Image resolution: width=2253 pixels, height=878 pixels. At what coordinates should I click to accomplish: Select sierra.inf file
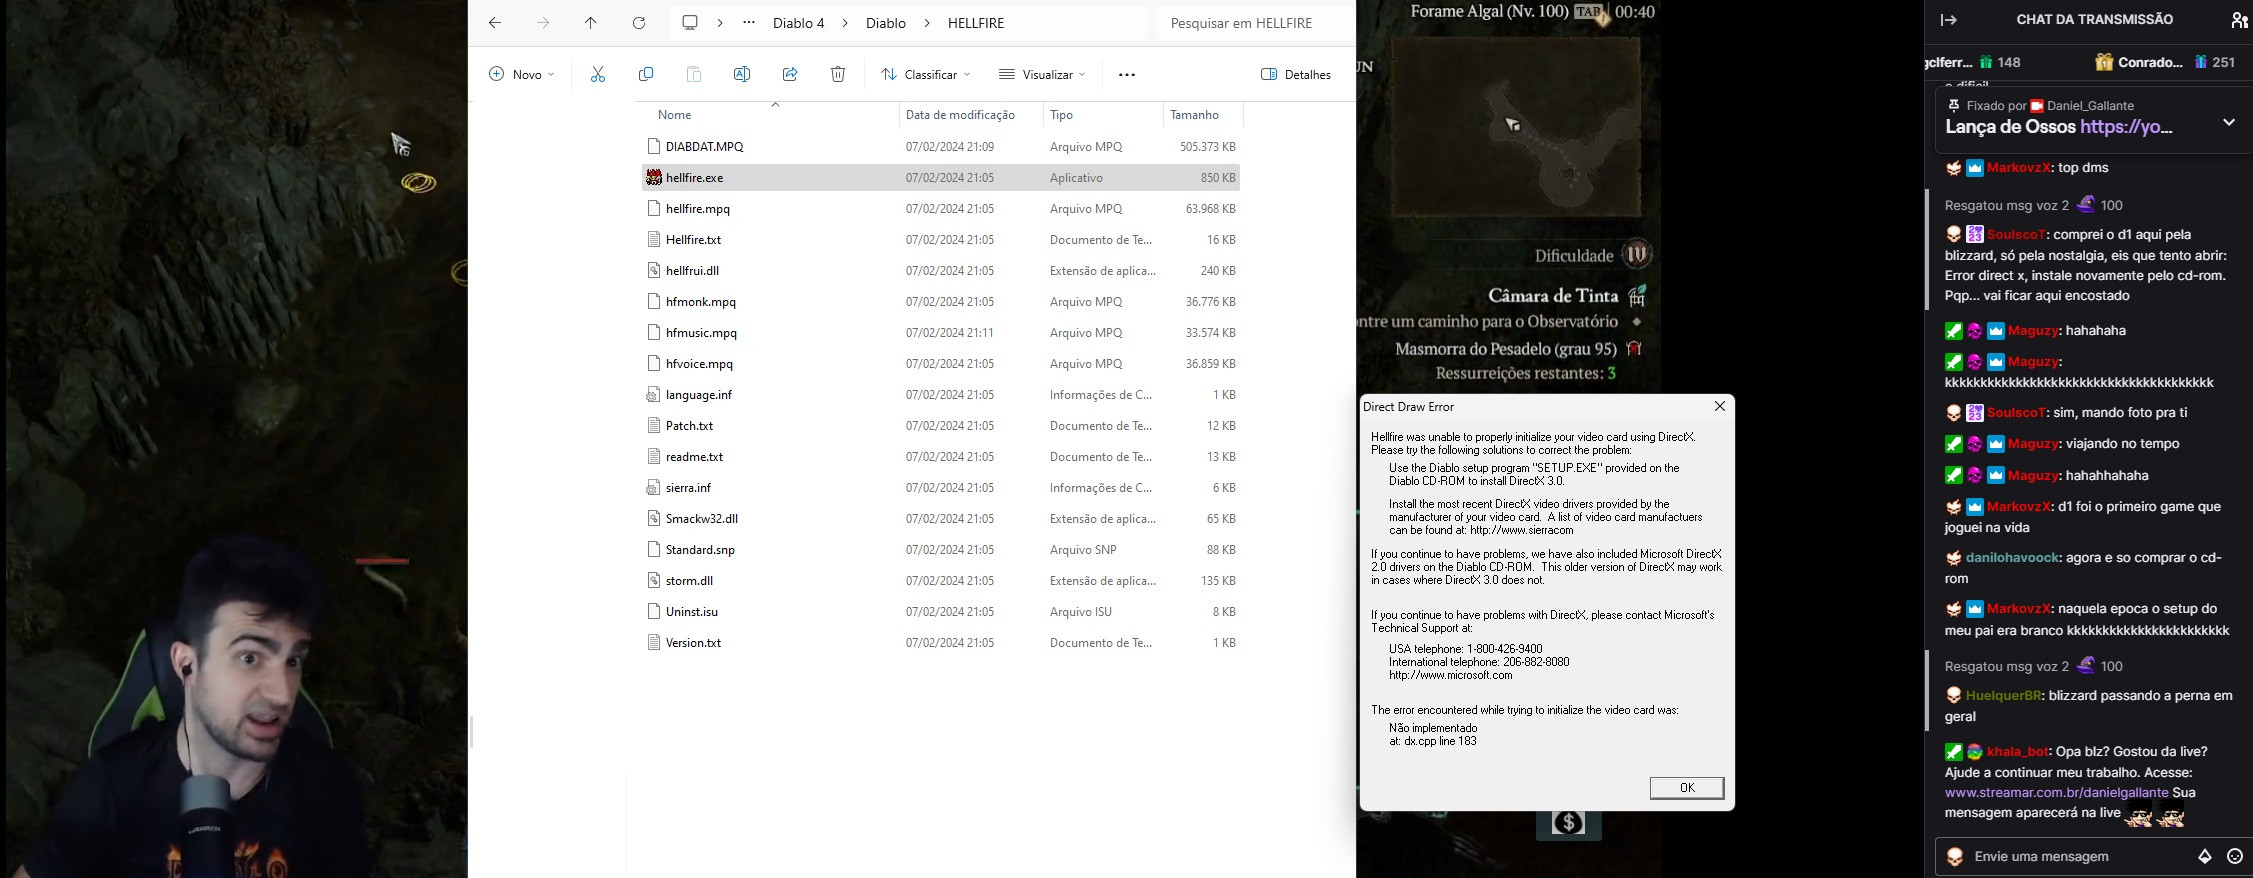click(941, 487)
